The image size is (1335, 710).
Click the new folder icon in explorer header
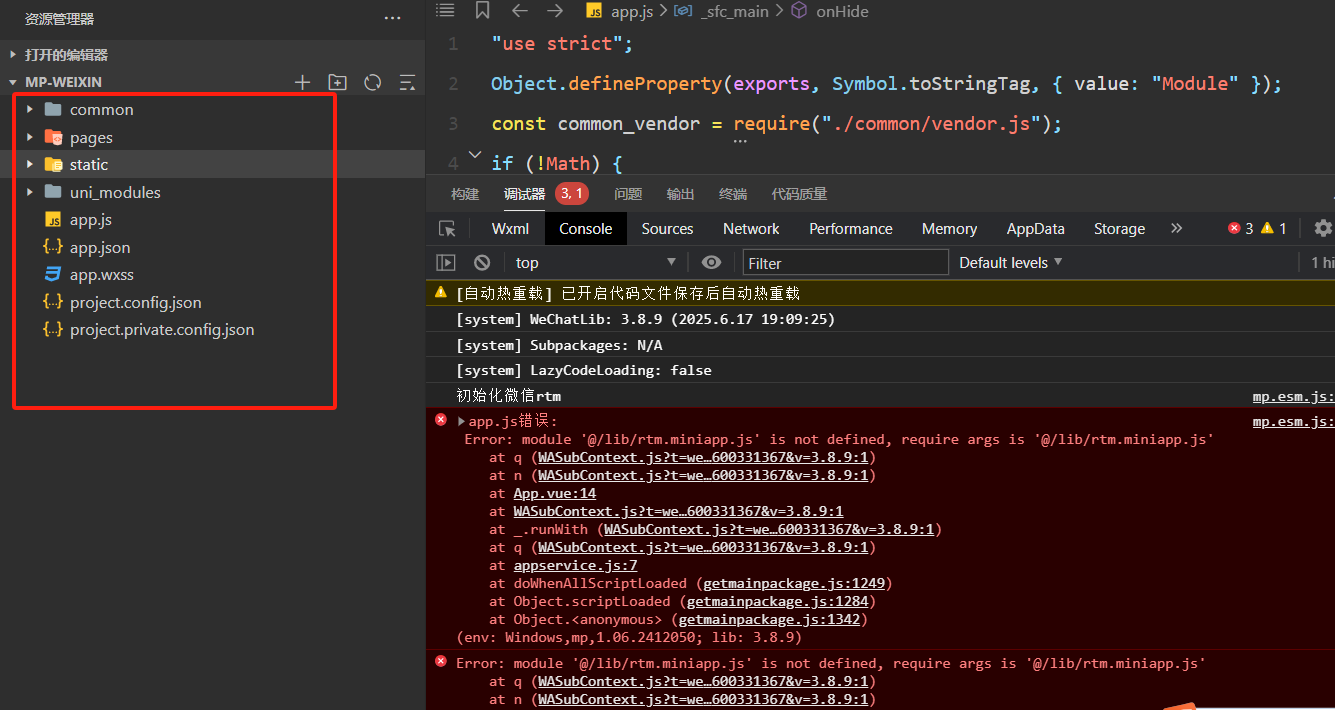[338, 82]
